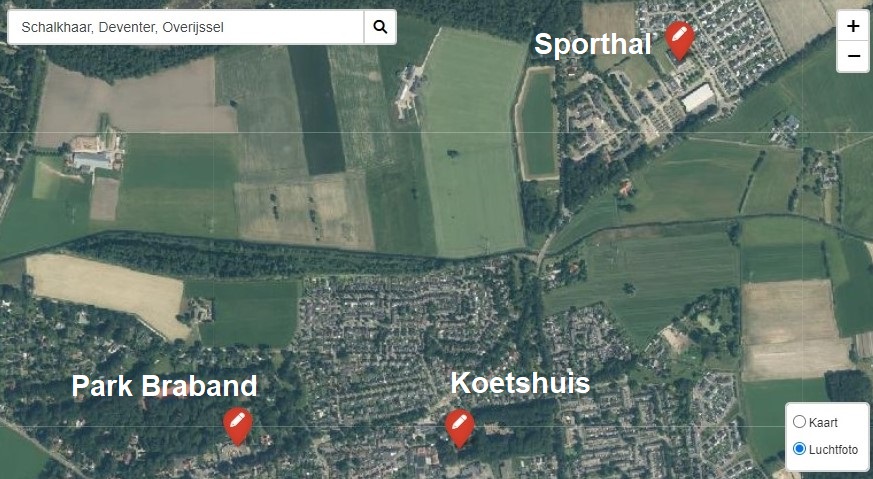873x479 pixels.
Task: Open the Koetshuis map marker
Action: (459, 429)
